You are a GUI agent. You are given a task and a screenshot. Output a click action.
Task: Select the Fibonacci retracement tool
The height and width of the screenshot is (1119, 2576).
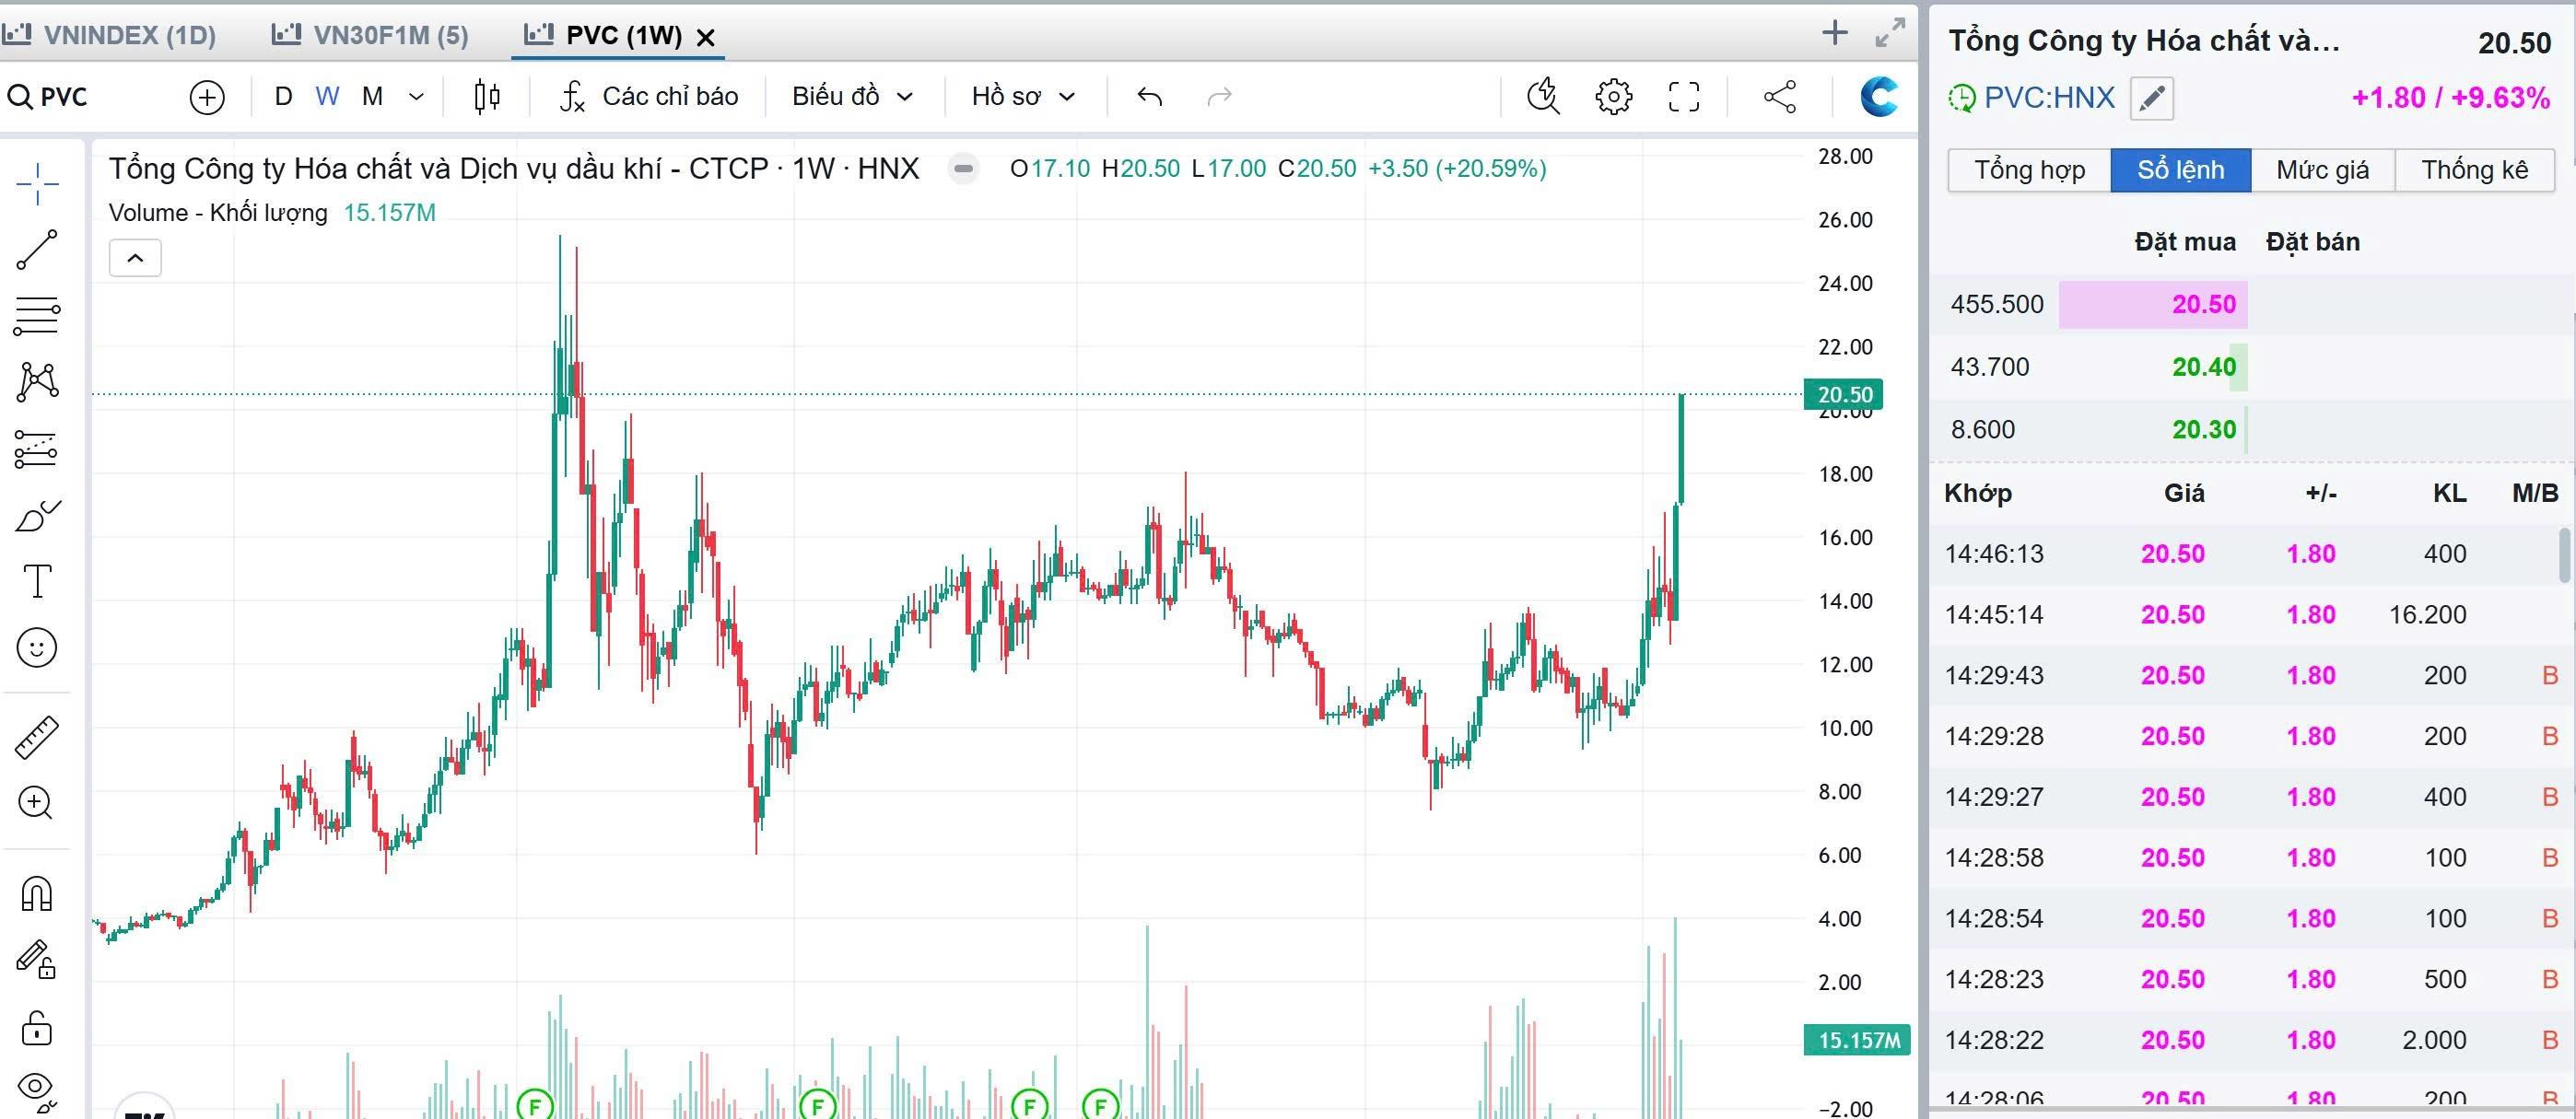tap(37, 315)
